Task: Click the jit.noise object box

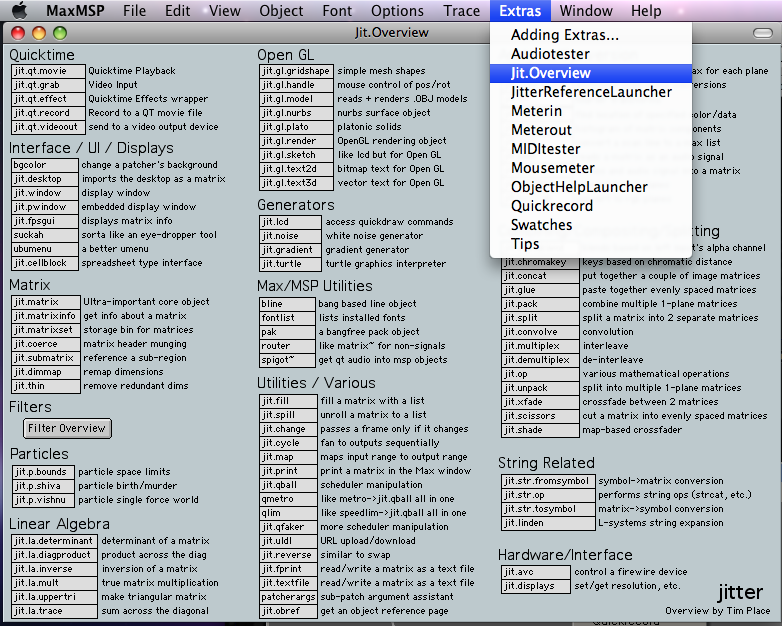Action: (x=290, y=236)
